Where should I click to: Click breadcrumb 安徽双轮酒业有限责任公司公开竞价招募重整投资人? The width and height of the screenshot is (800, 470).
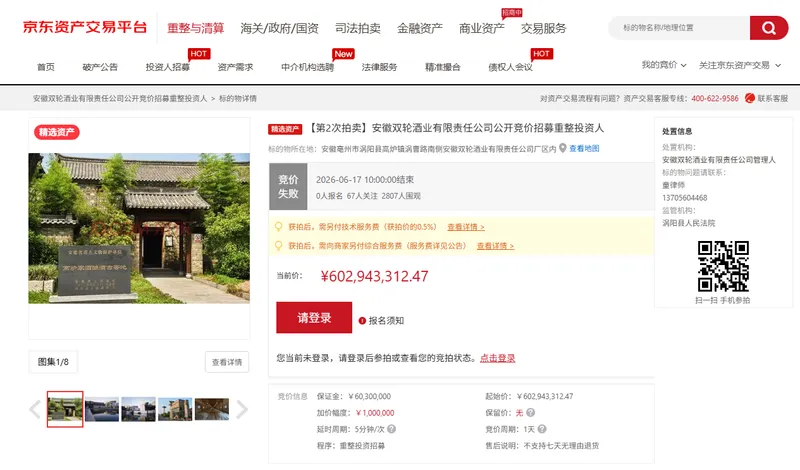pos(120,98)
